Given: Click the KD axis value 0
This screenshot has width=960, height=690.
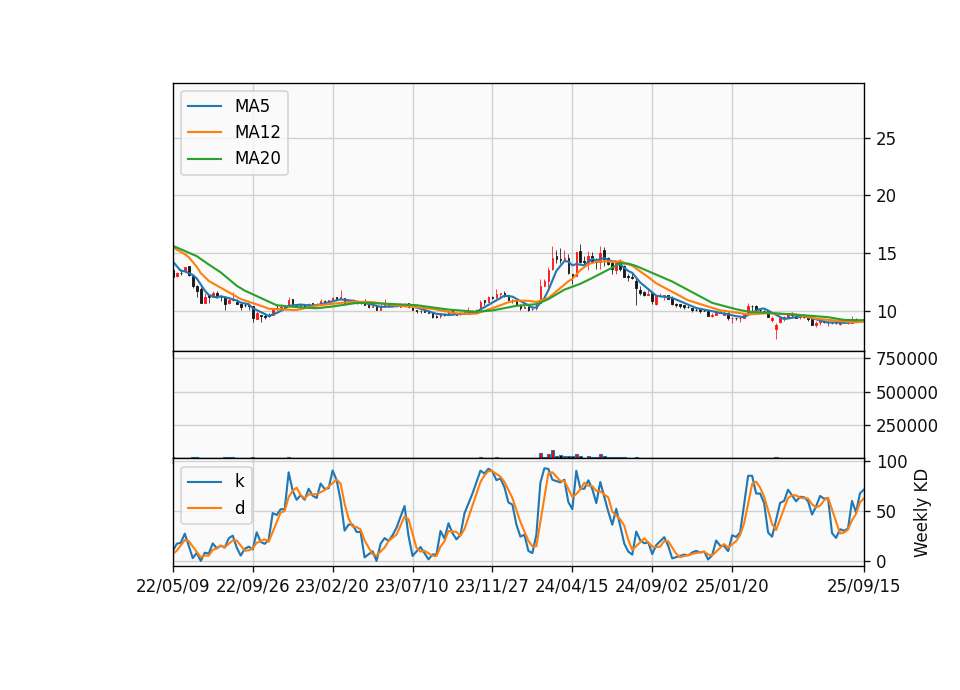Looking at the screenshot, I should pos(881,561).
